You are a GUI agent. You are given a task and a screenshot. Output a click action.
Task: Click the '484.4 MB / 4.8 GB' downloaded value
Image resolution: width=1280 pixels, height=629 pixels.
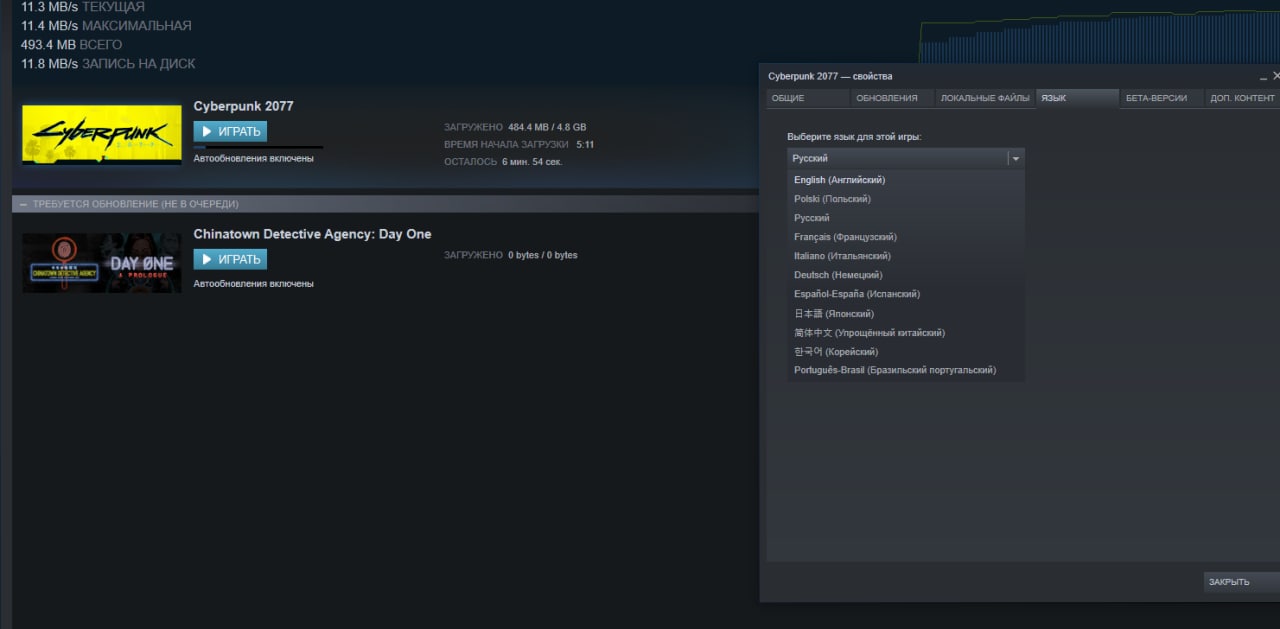click(547, 128)
